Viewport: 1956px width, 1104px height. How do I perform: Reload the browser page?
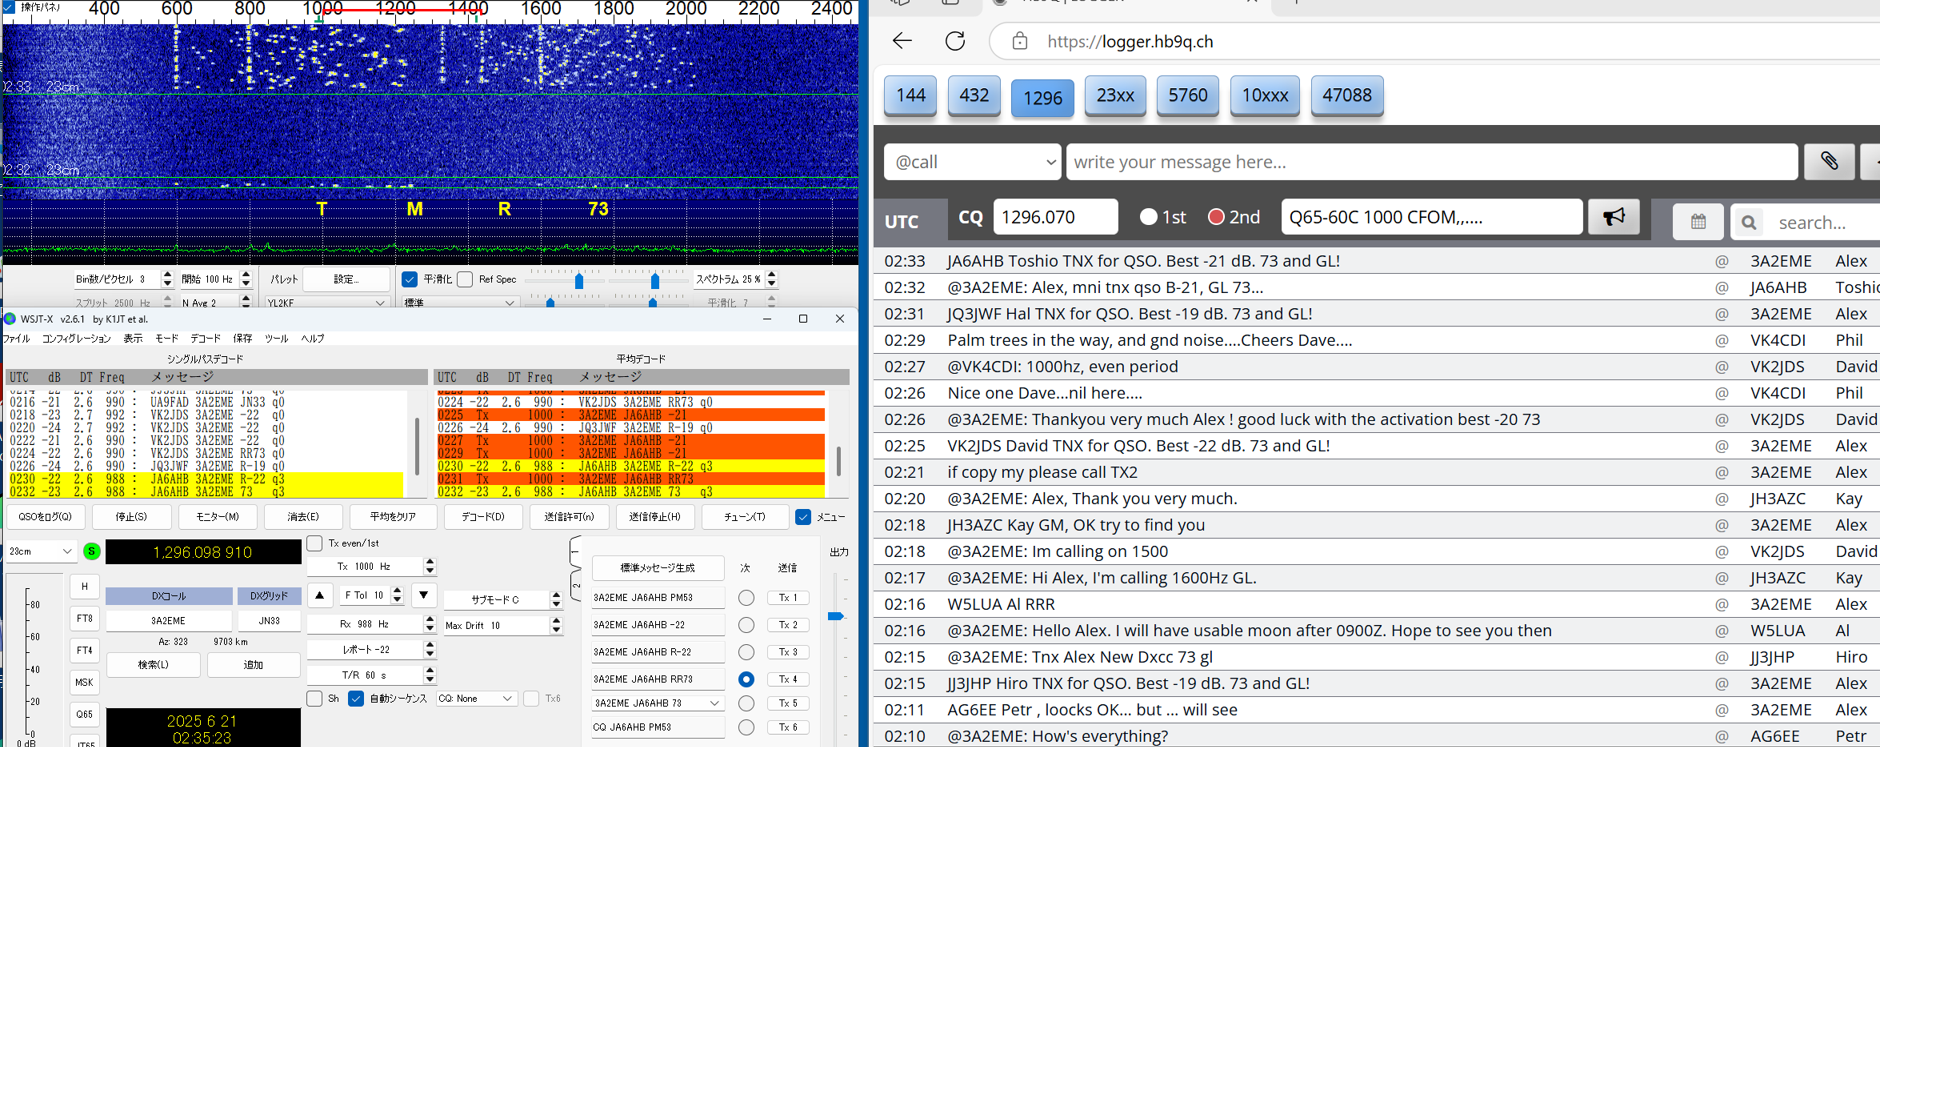click(x=955, y=41)
